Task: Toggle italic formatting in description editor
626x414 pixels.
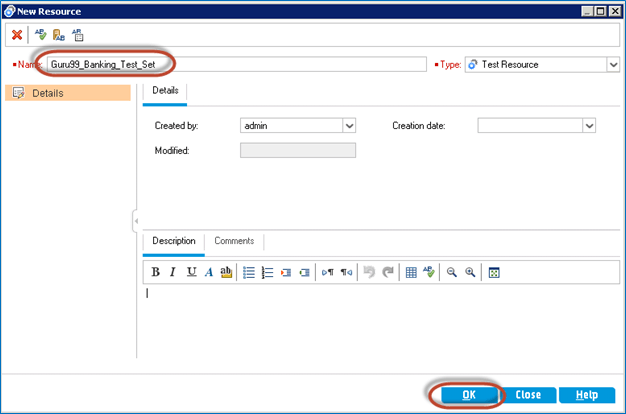Action: coord(173,272)
